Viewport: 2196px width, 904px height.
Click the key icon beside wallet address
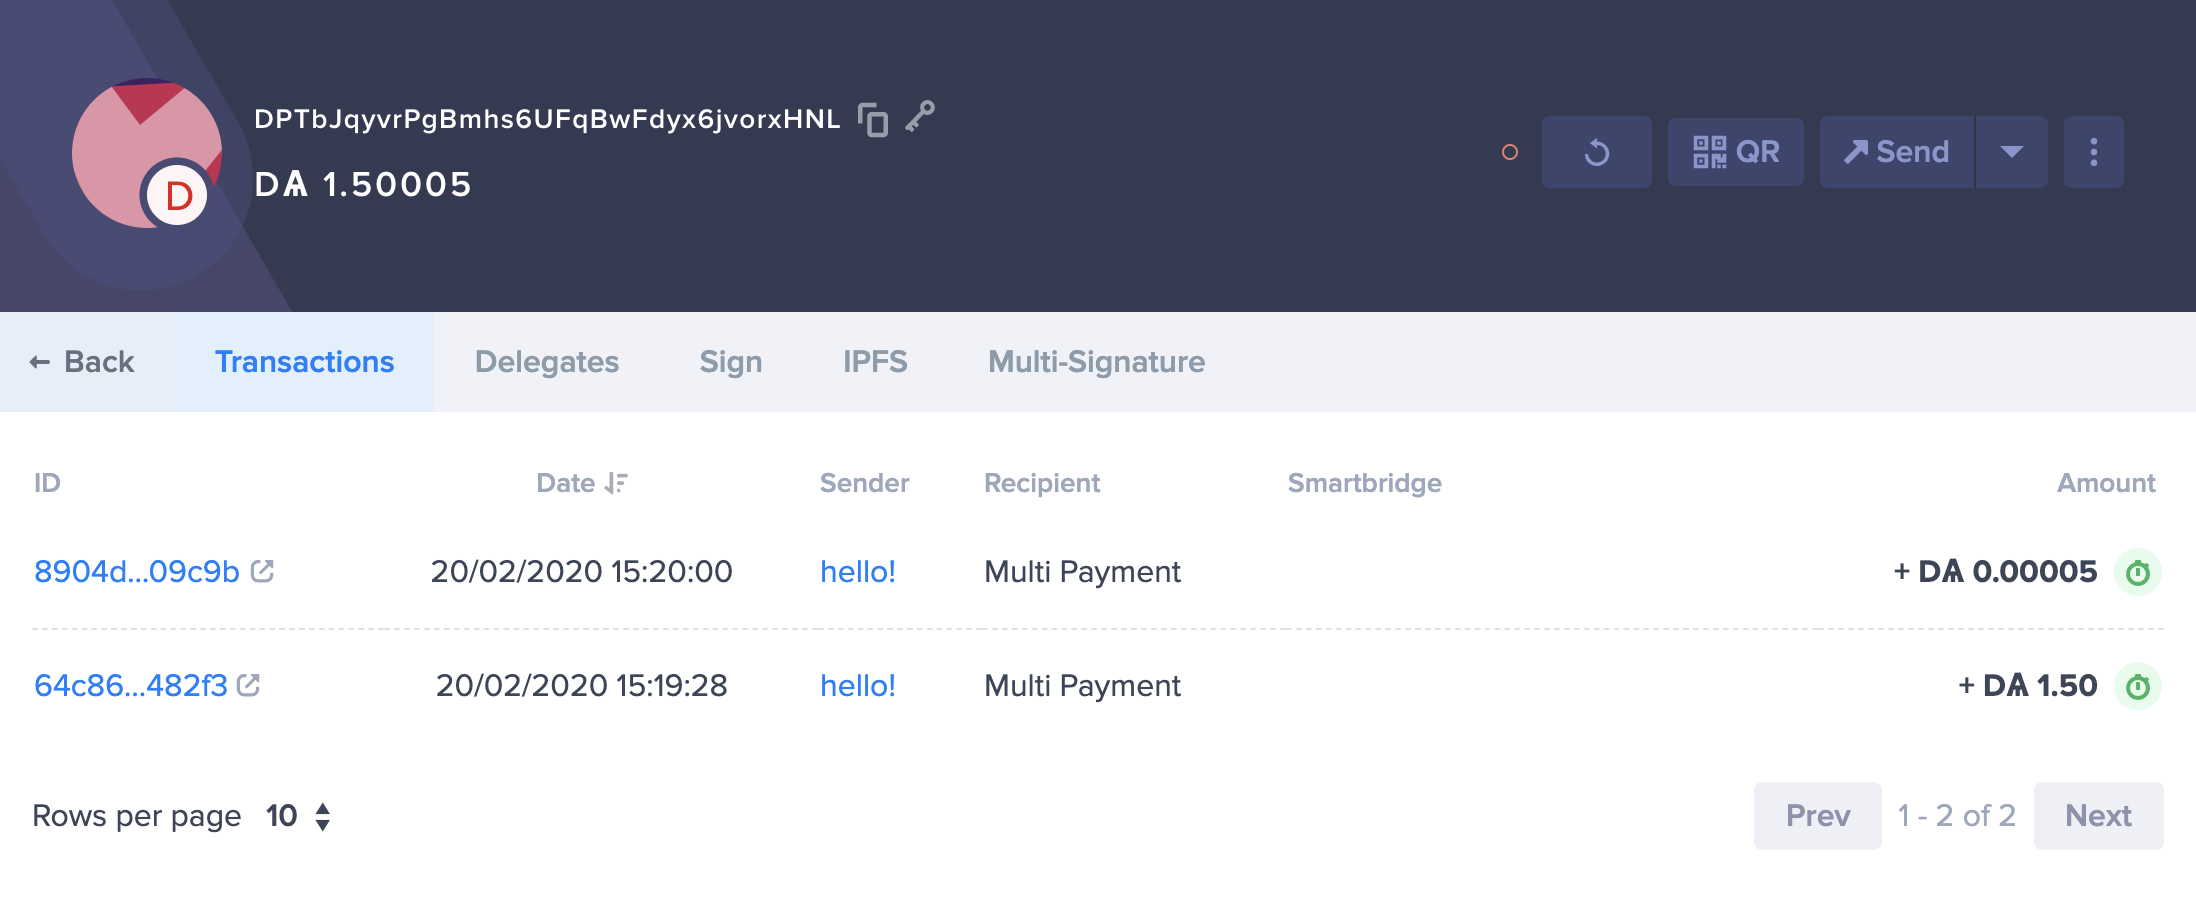coord(920,117)
